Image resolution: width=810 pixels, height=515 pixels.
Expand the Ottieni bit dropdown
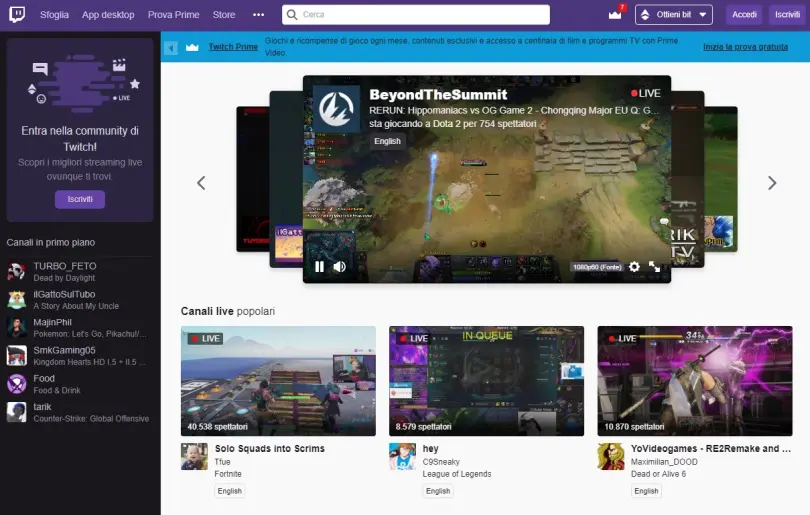pyautogui.click(x=674, y=14)
